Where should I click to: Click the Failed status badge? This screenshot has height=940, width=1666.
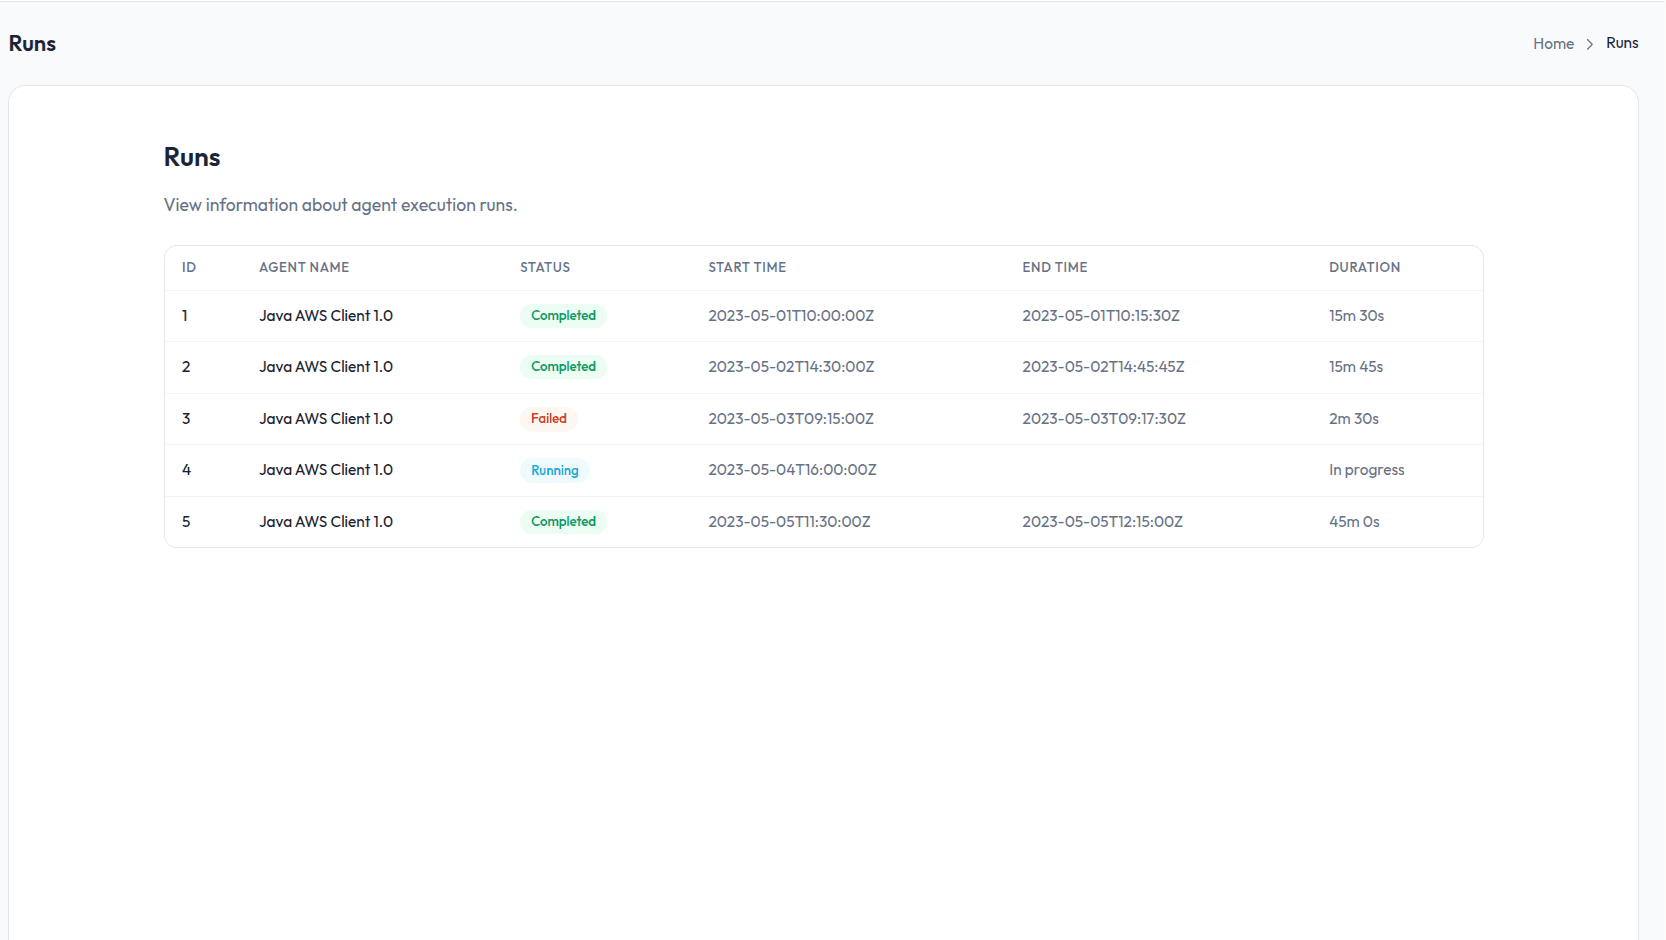click(x=549, y=418)
